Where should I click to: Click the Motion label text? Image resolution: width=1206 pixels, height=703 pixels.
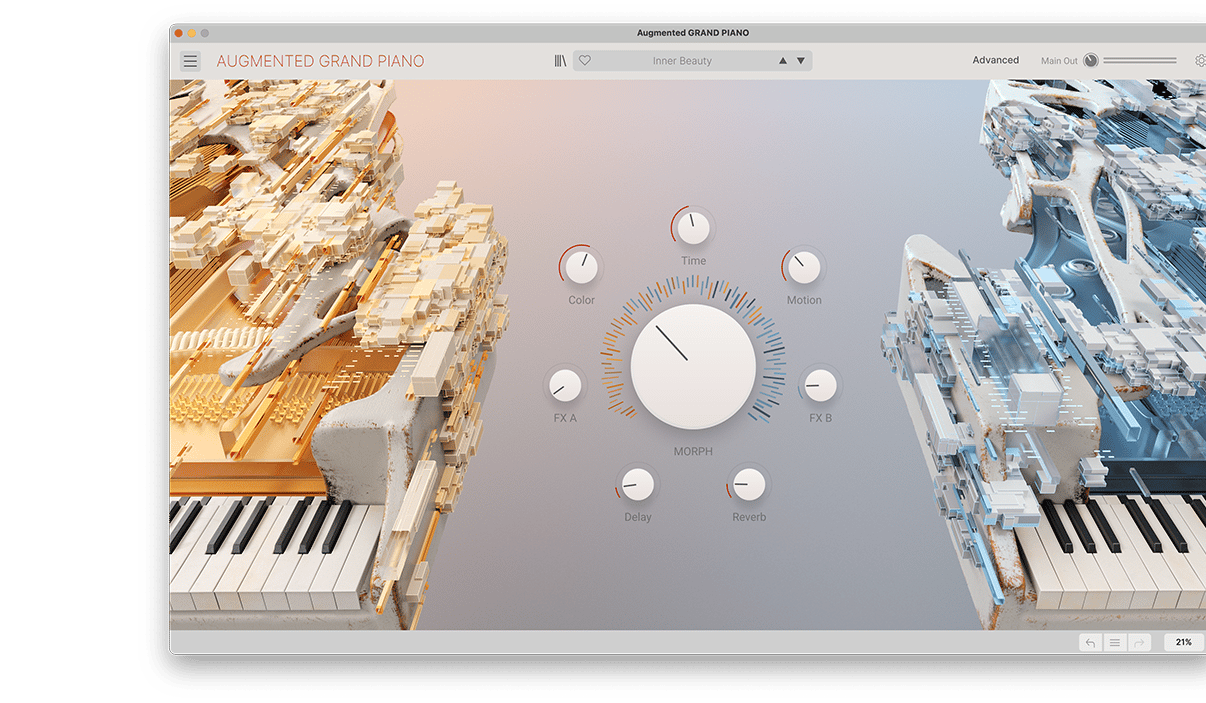(x=804, y=300)
